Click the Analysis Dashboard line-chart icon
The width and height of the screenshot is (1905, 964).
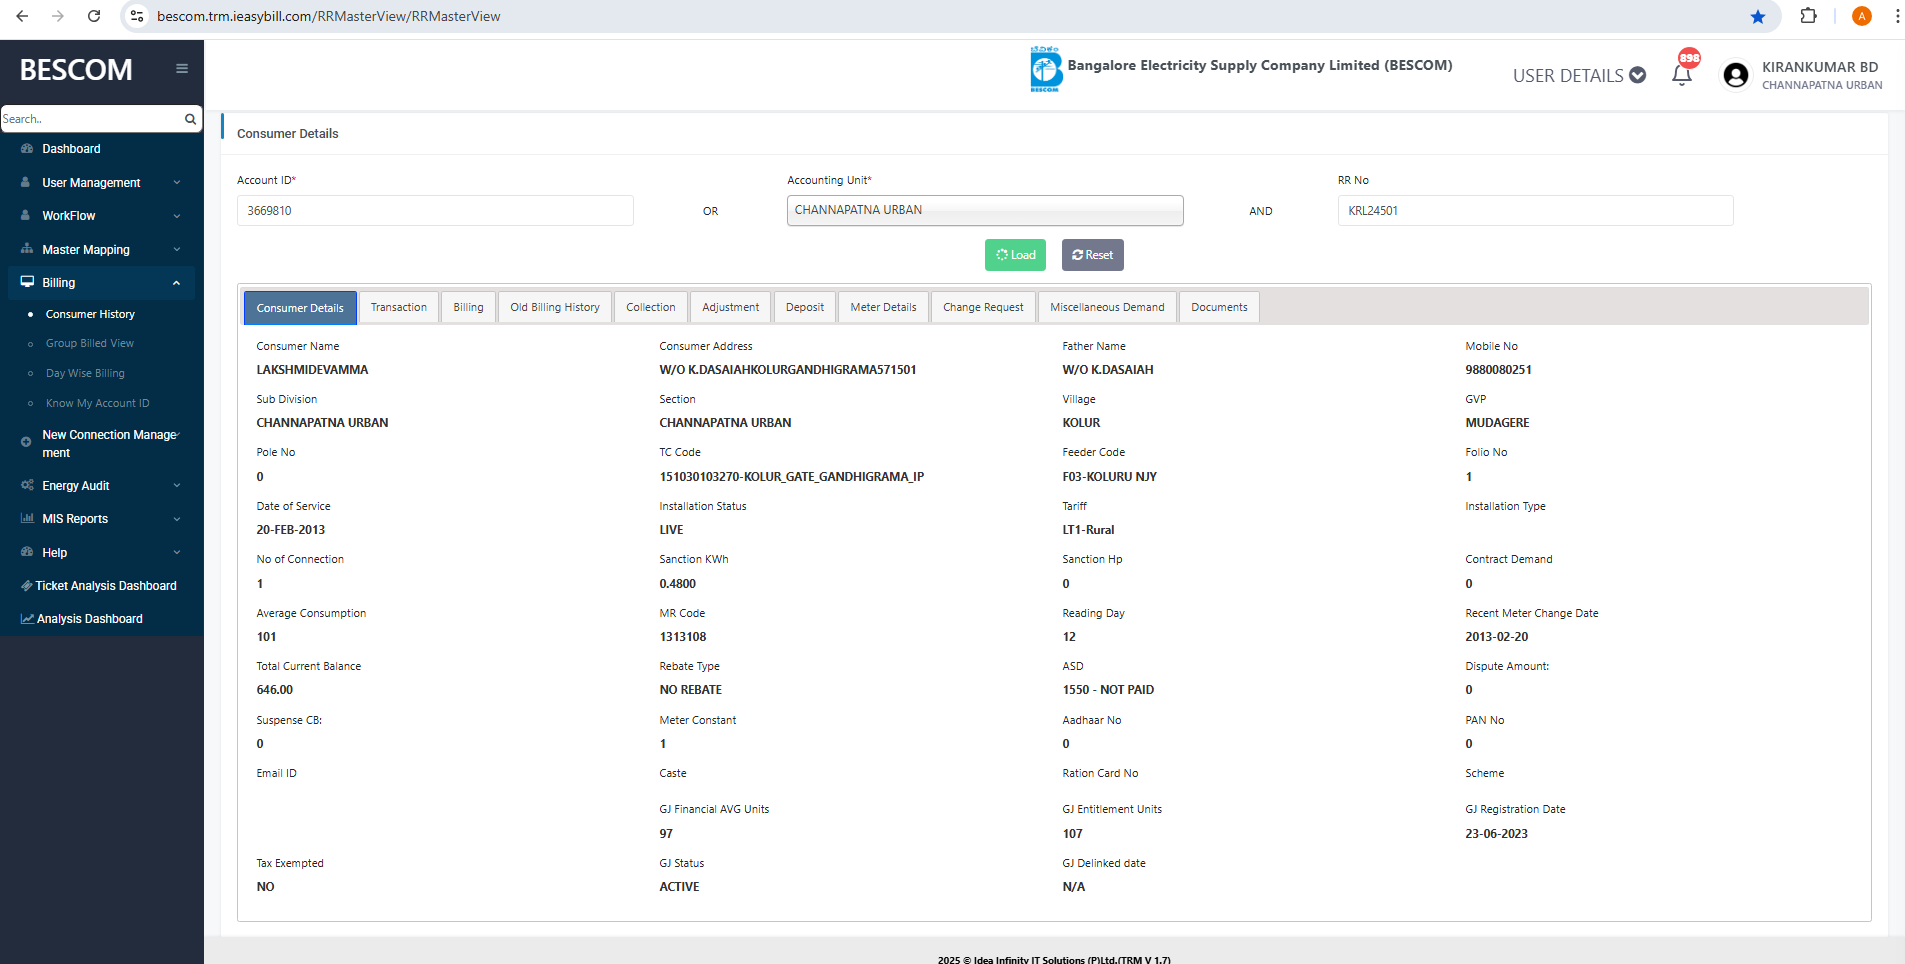[x=27, y=619]
